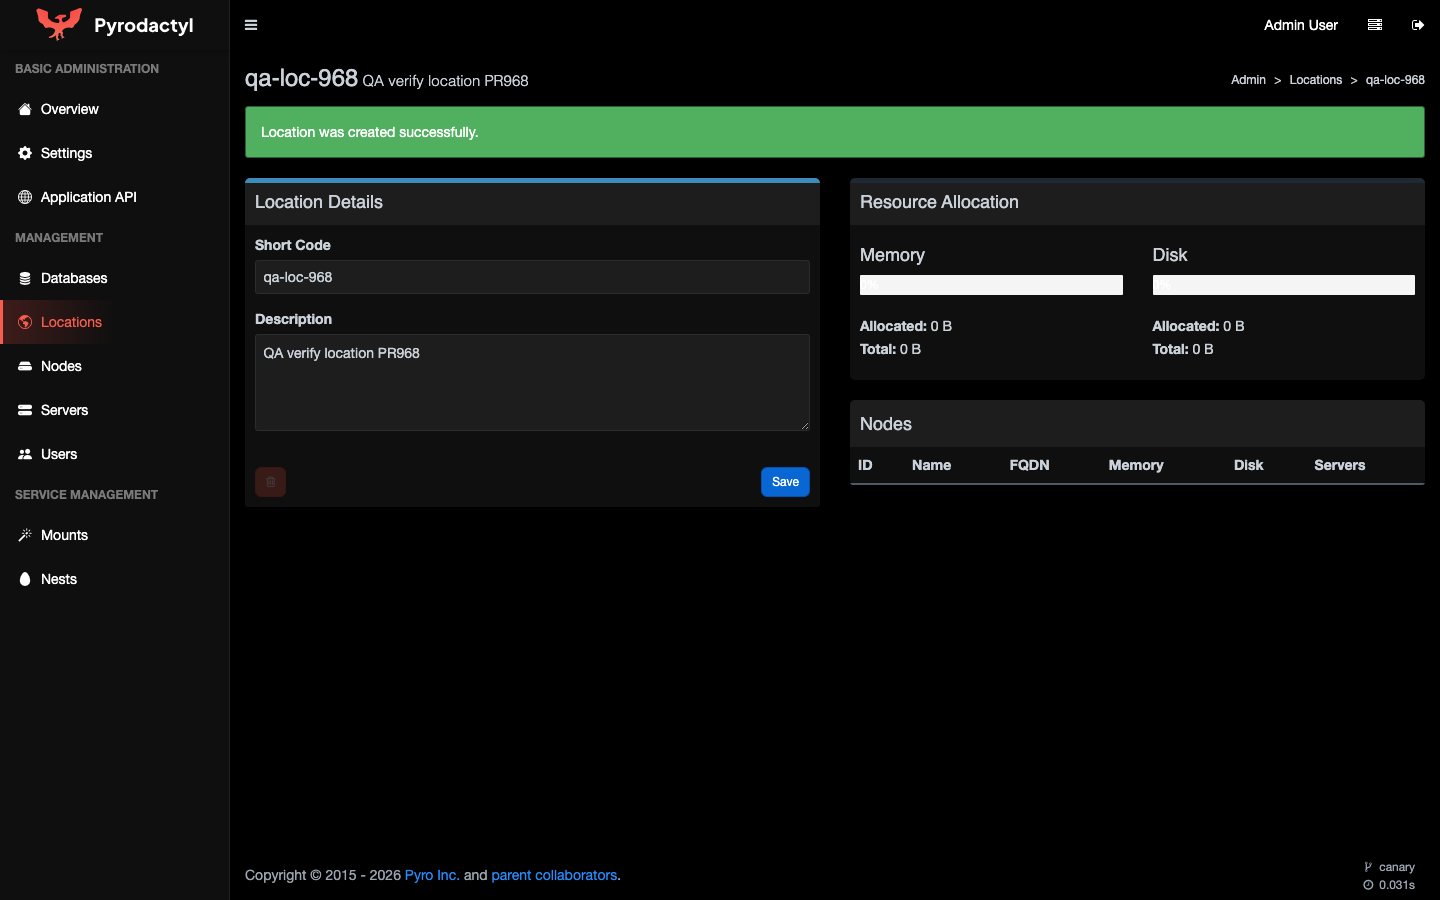Open the Pyro Inc. footer link
The height and width of the screenshot is (900, 1440).
click(x=432, y=875)
